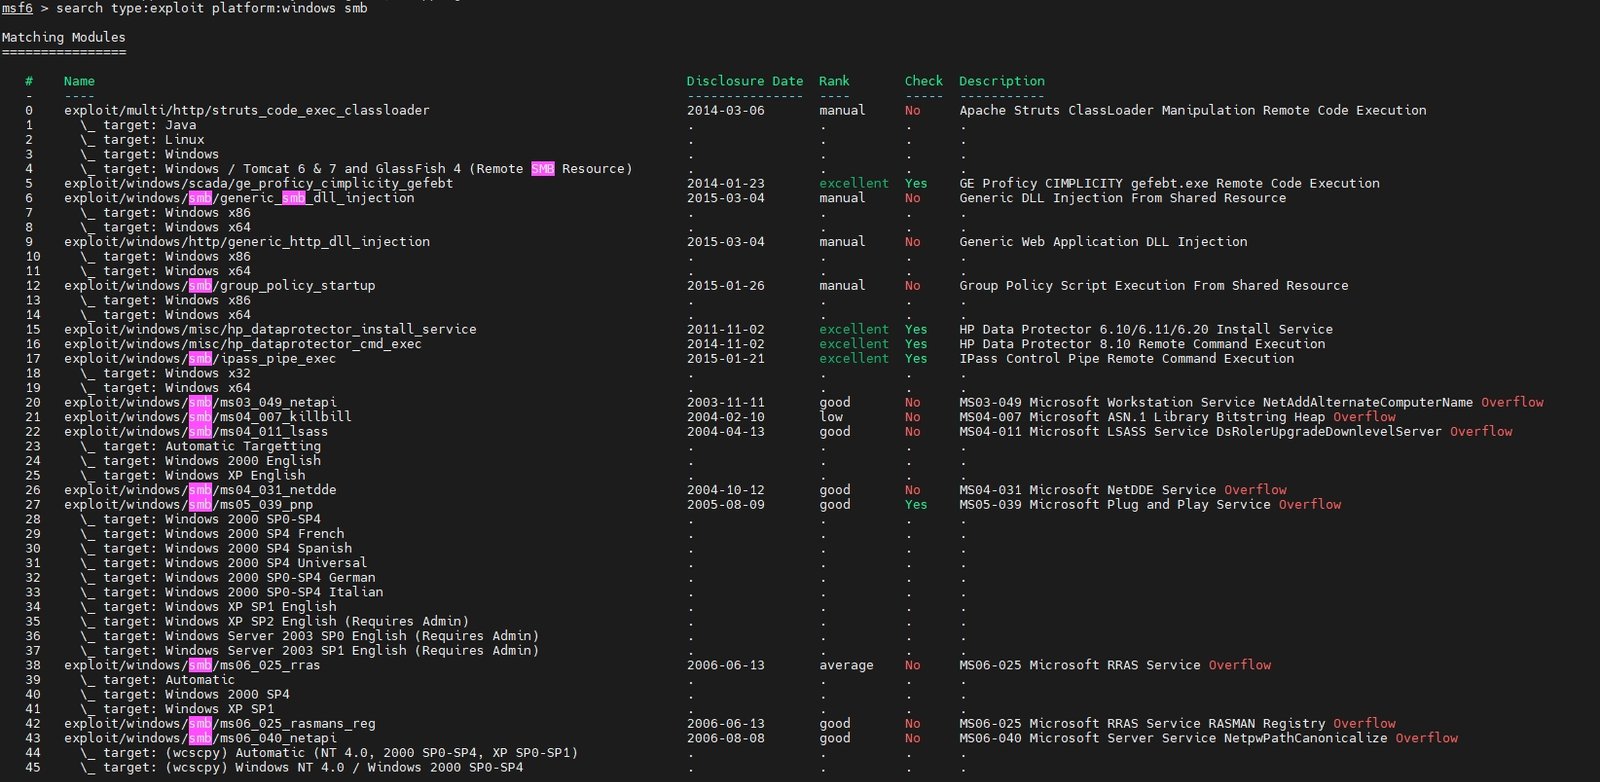Click 'target: Windows 2000 SP4 Spanish' row

click(216, 548)
